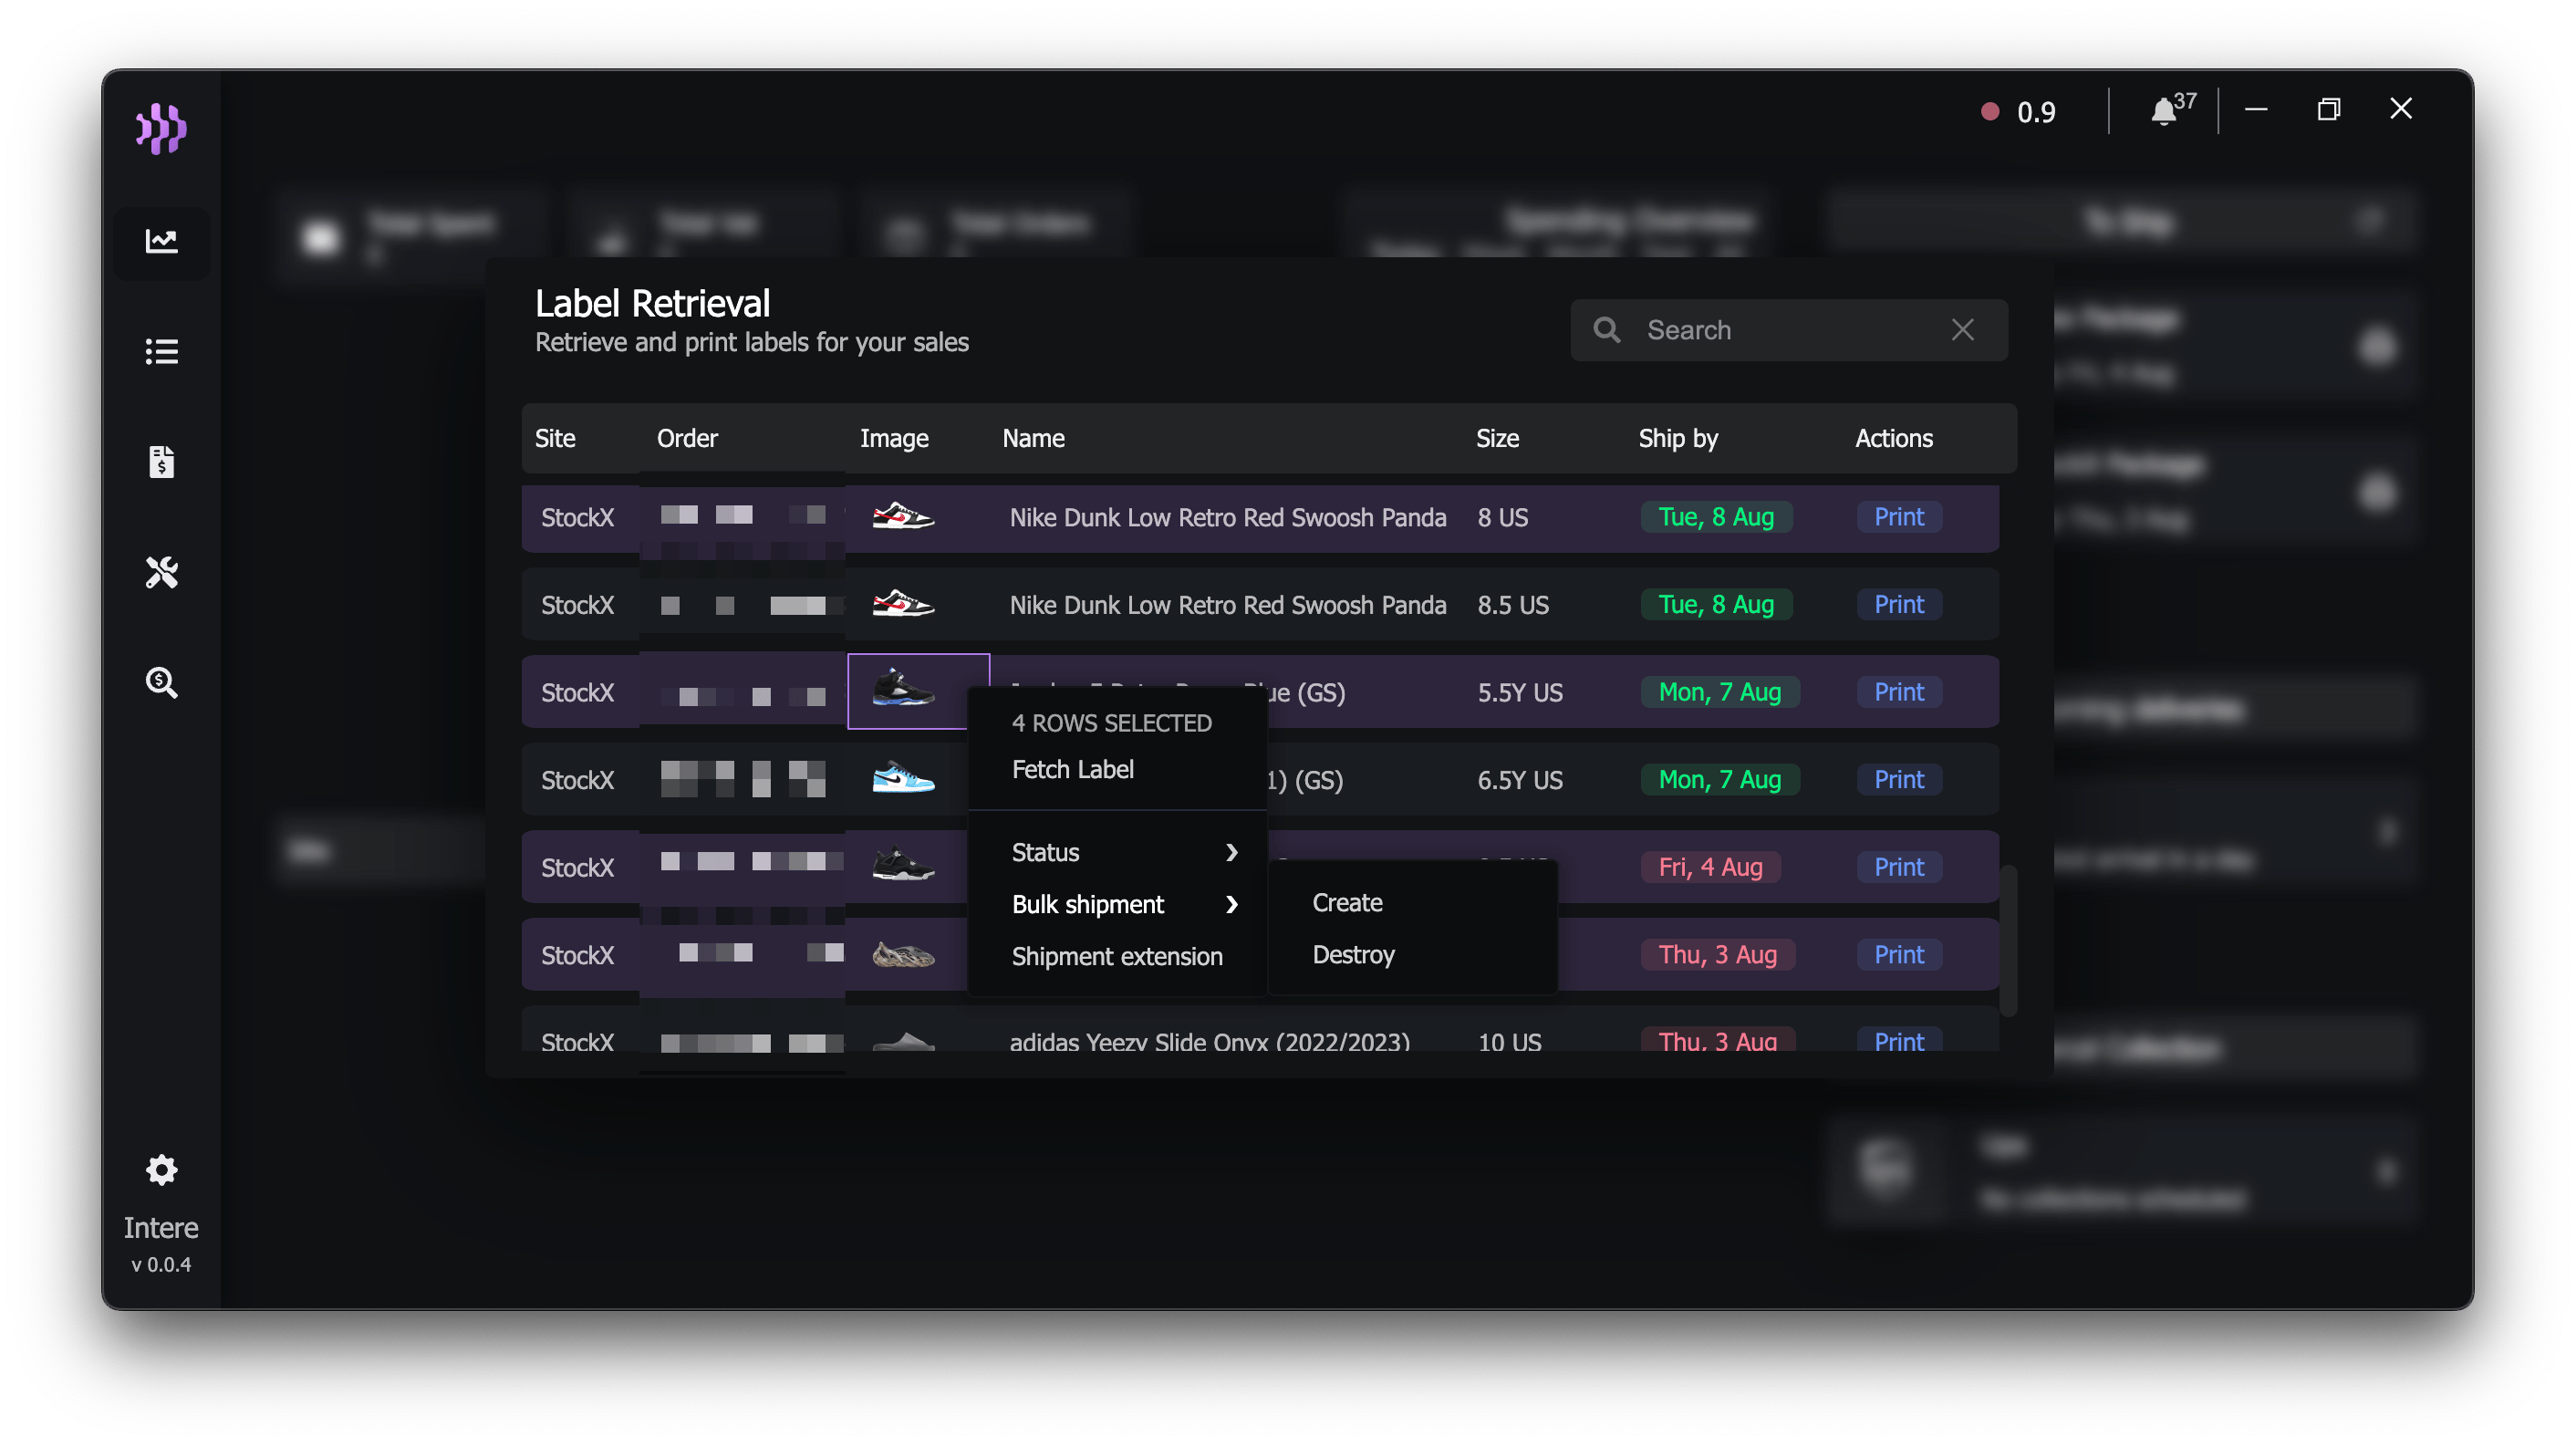This screenshot has height=1445, width=2576.
Task: Open the Status submenu entry
Action: [x=1118, y=852]
